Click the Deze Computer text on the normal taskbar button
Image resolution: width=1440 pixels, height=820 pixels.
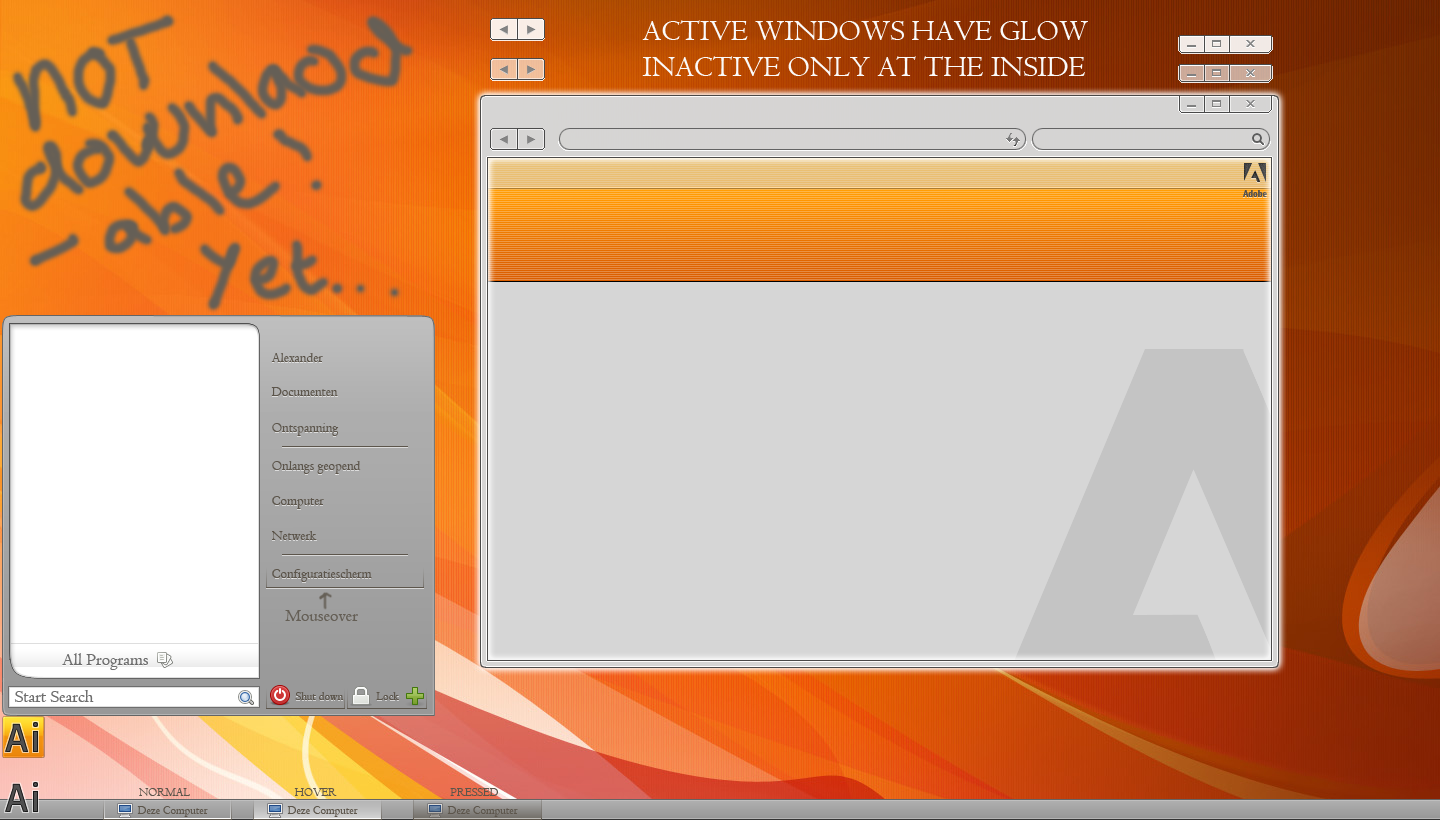click(173, 811)
